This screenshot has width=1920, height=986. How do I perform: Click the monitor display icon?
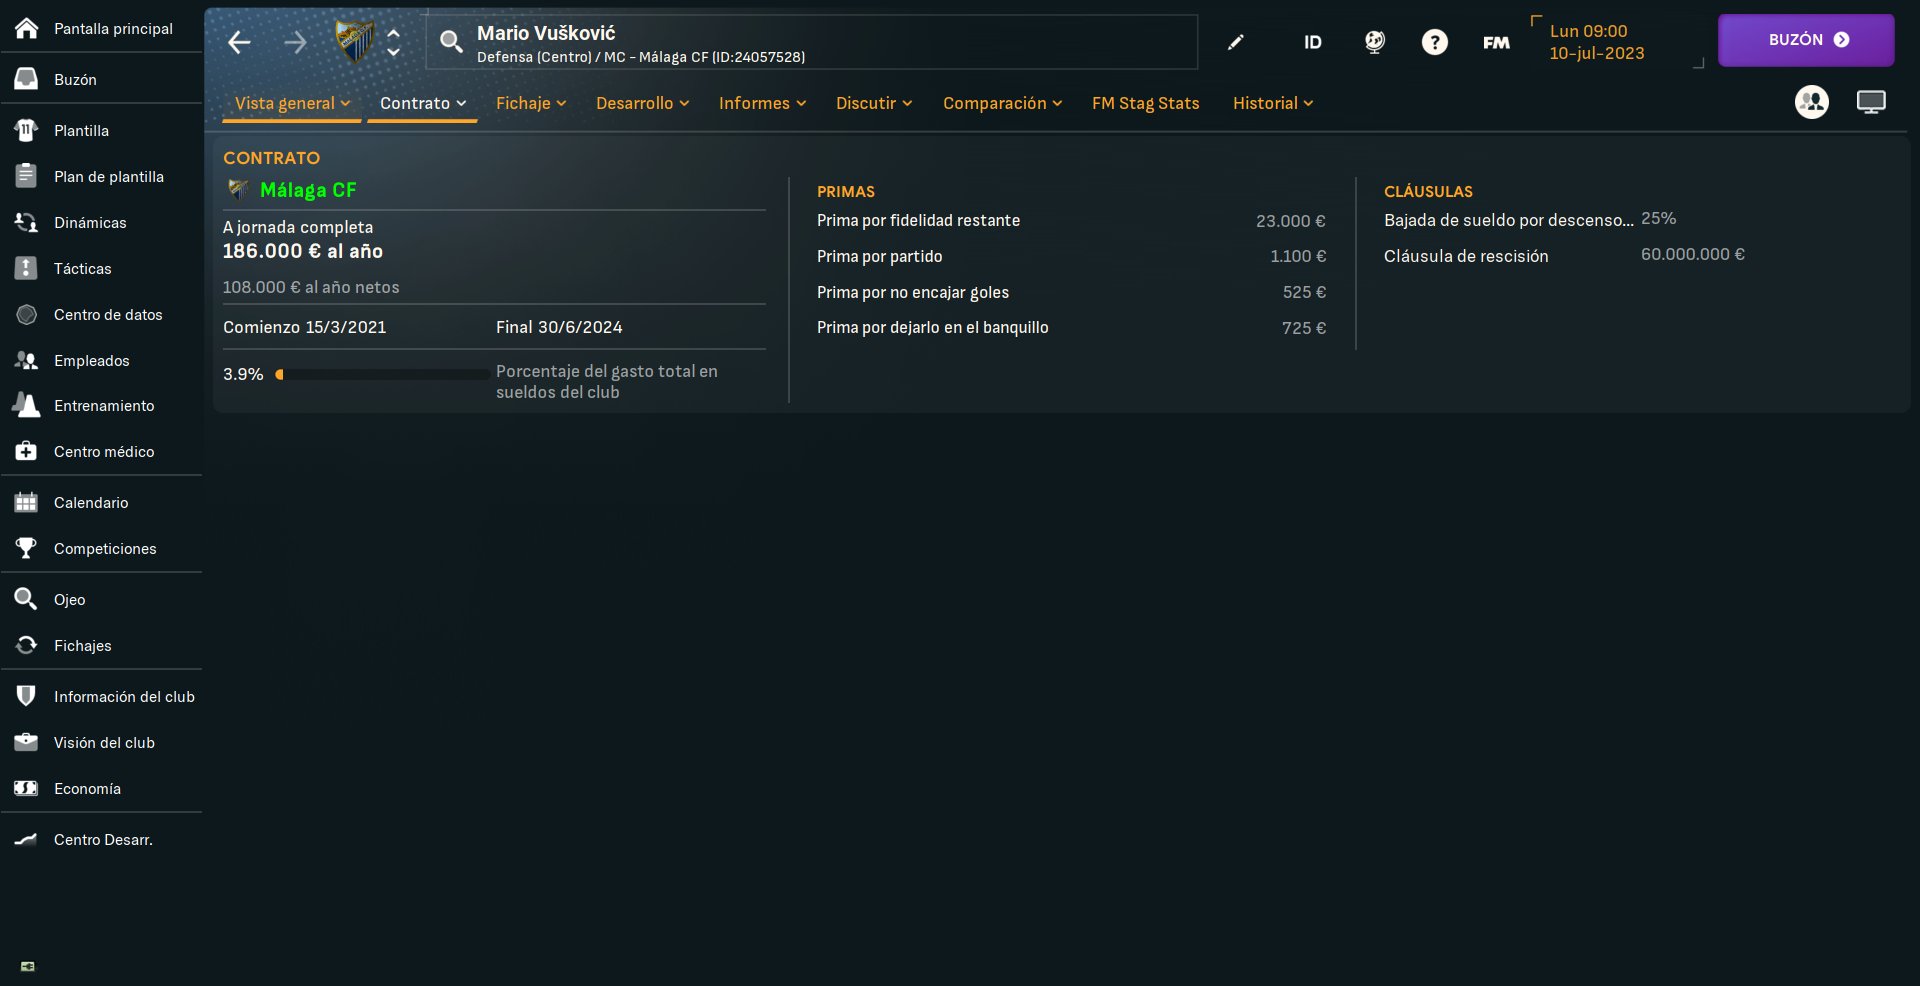(1871, 102)
